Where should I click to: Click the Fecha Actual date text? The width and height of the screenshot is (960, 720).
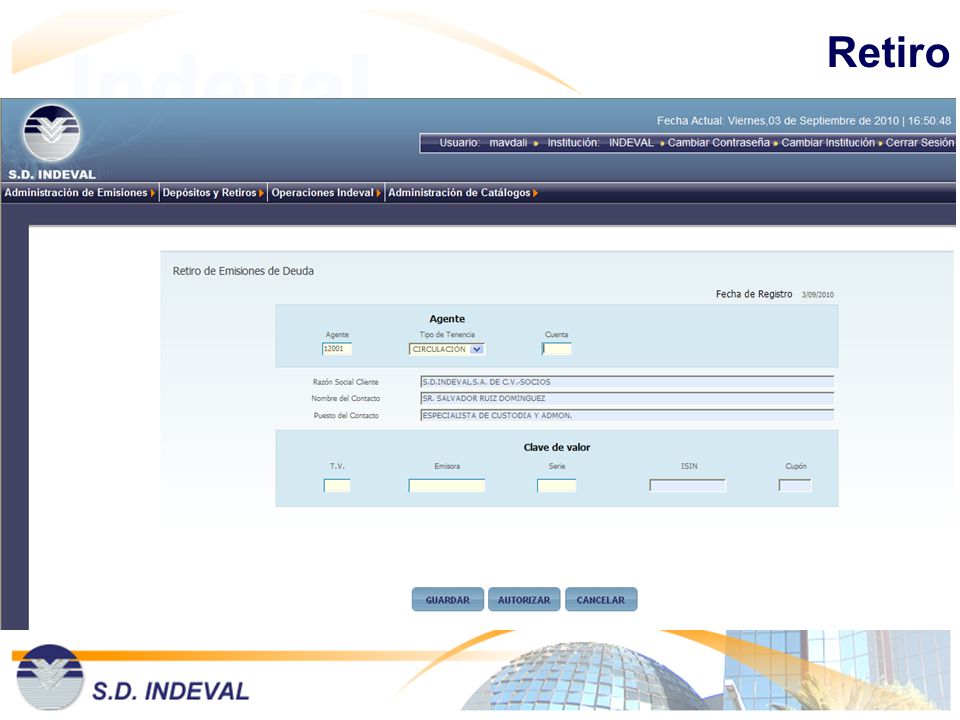point(804,121)
